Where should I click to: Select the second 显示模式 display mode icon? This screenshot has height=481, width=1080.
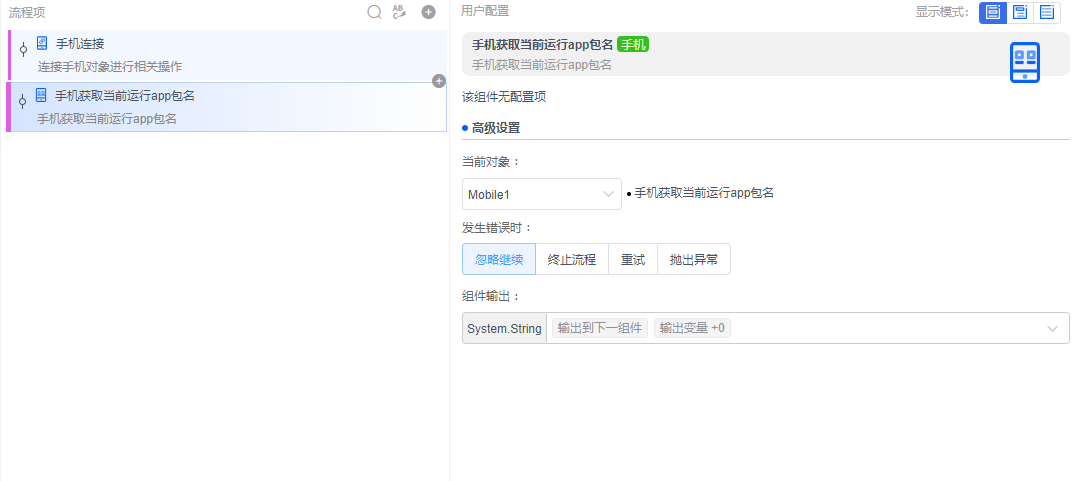(x=1020, y=12)
